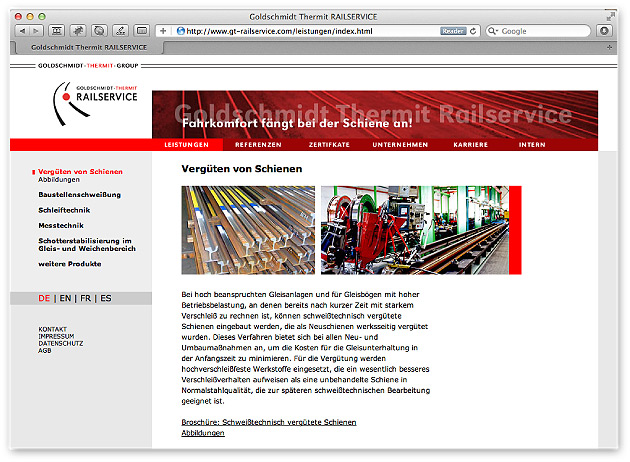This screenshot has width=630, height=462.
Task: Open Schleiftechnik in sidebar
Action: [x=64, y=210]
